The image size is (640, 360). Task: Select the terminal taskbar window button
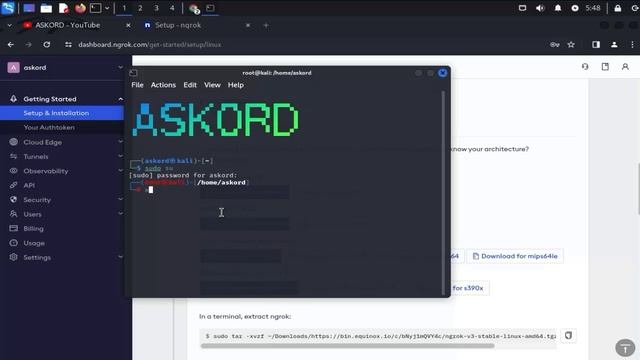(210, 8)
